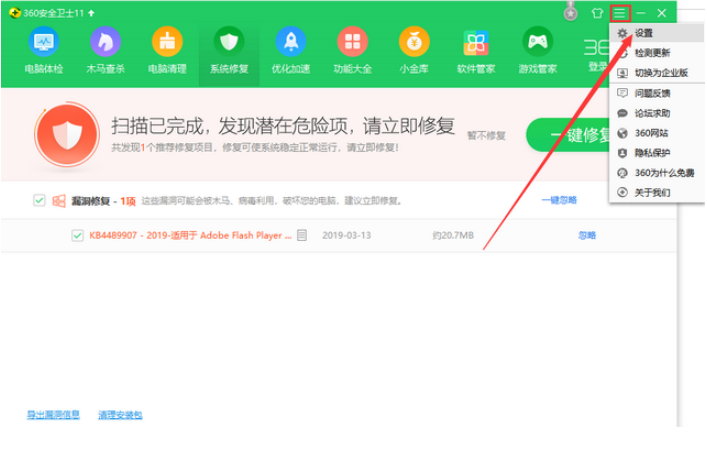Uncheck the KB4489907 patch checkbox

(x=77, y=235)
